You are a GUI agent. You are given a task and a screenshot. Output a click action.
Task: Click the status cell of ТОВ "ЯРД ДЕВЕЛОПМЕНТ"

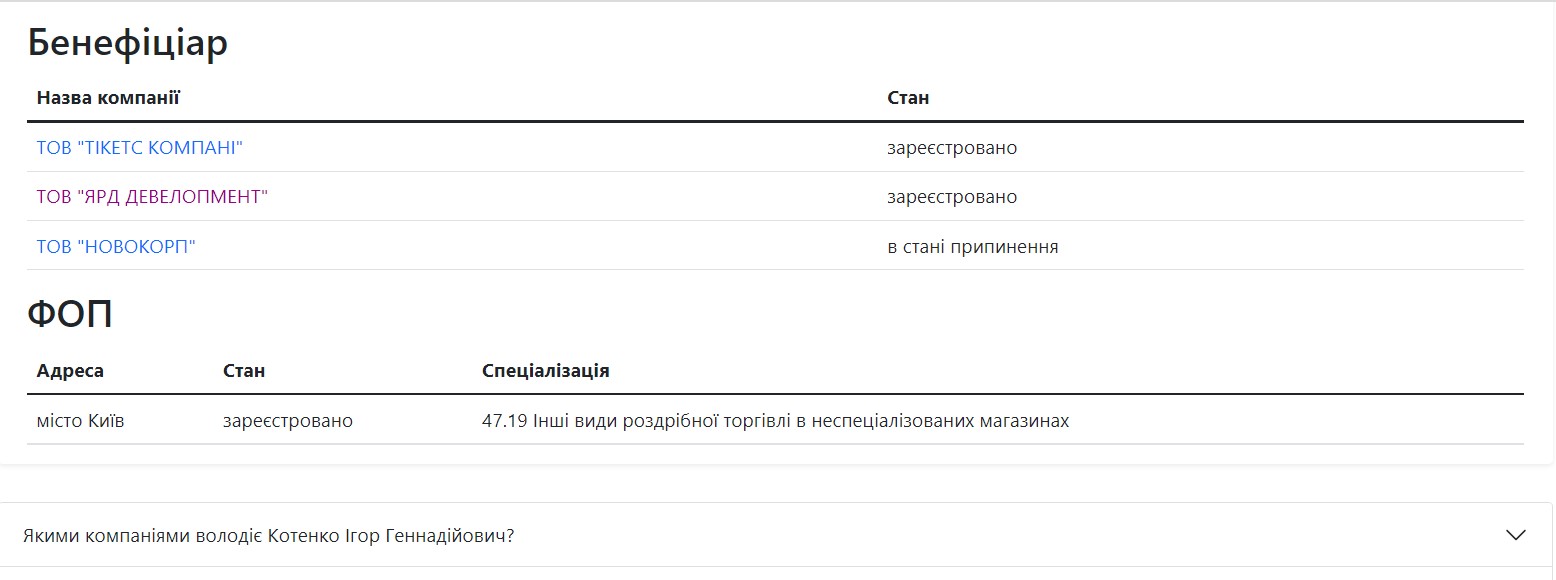(x=952, y=197)
